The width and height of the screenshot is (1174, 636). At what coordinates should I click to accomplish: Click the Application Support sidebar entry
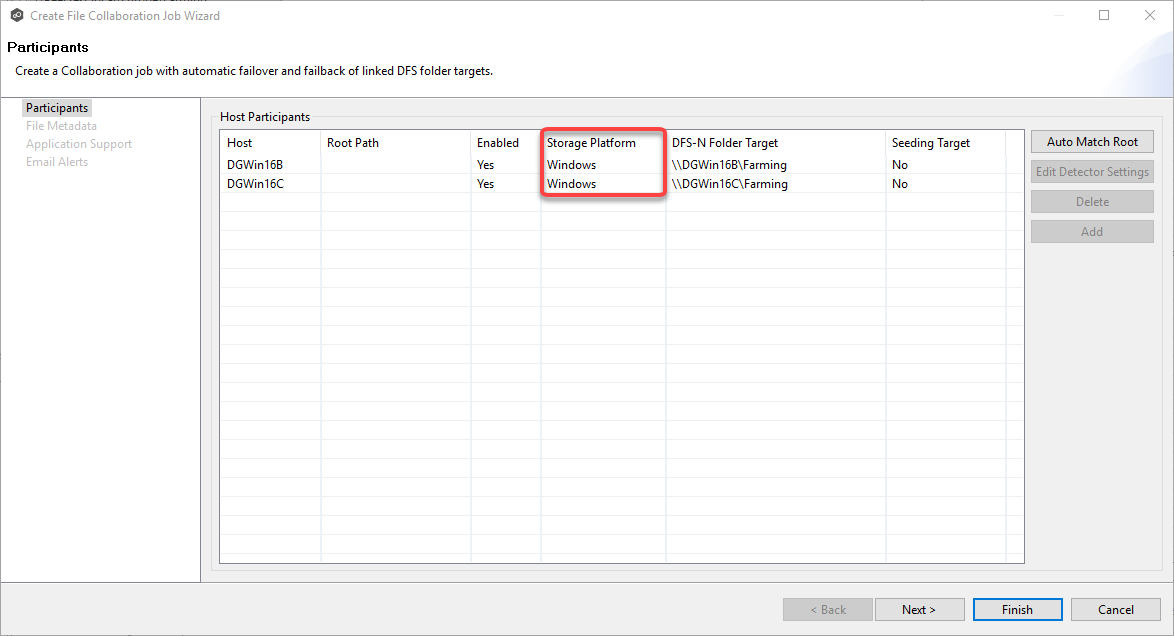tap(78, 143)
